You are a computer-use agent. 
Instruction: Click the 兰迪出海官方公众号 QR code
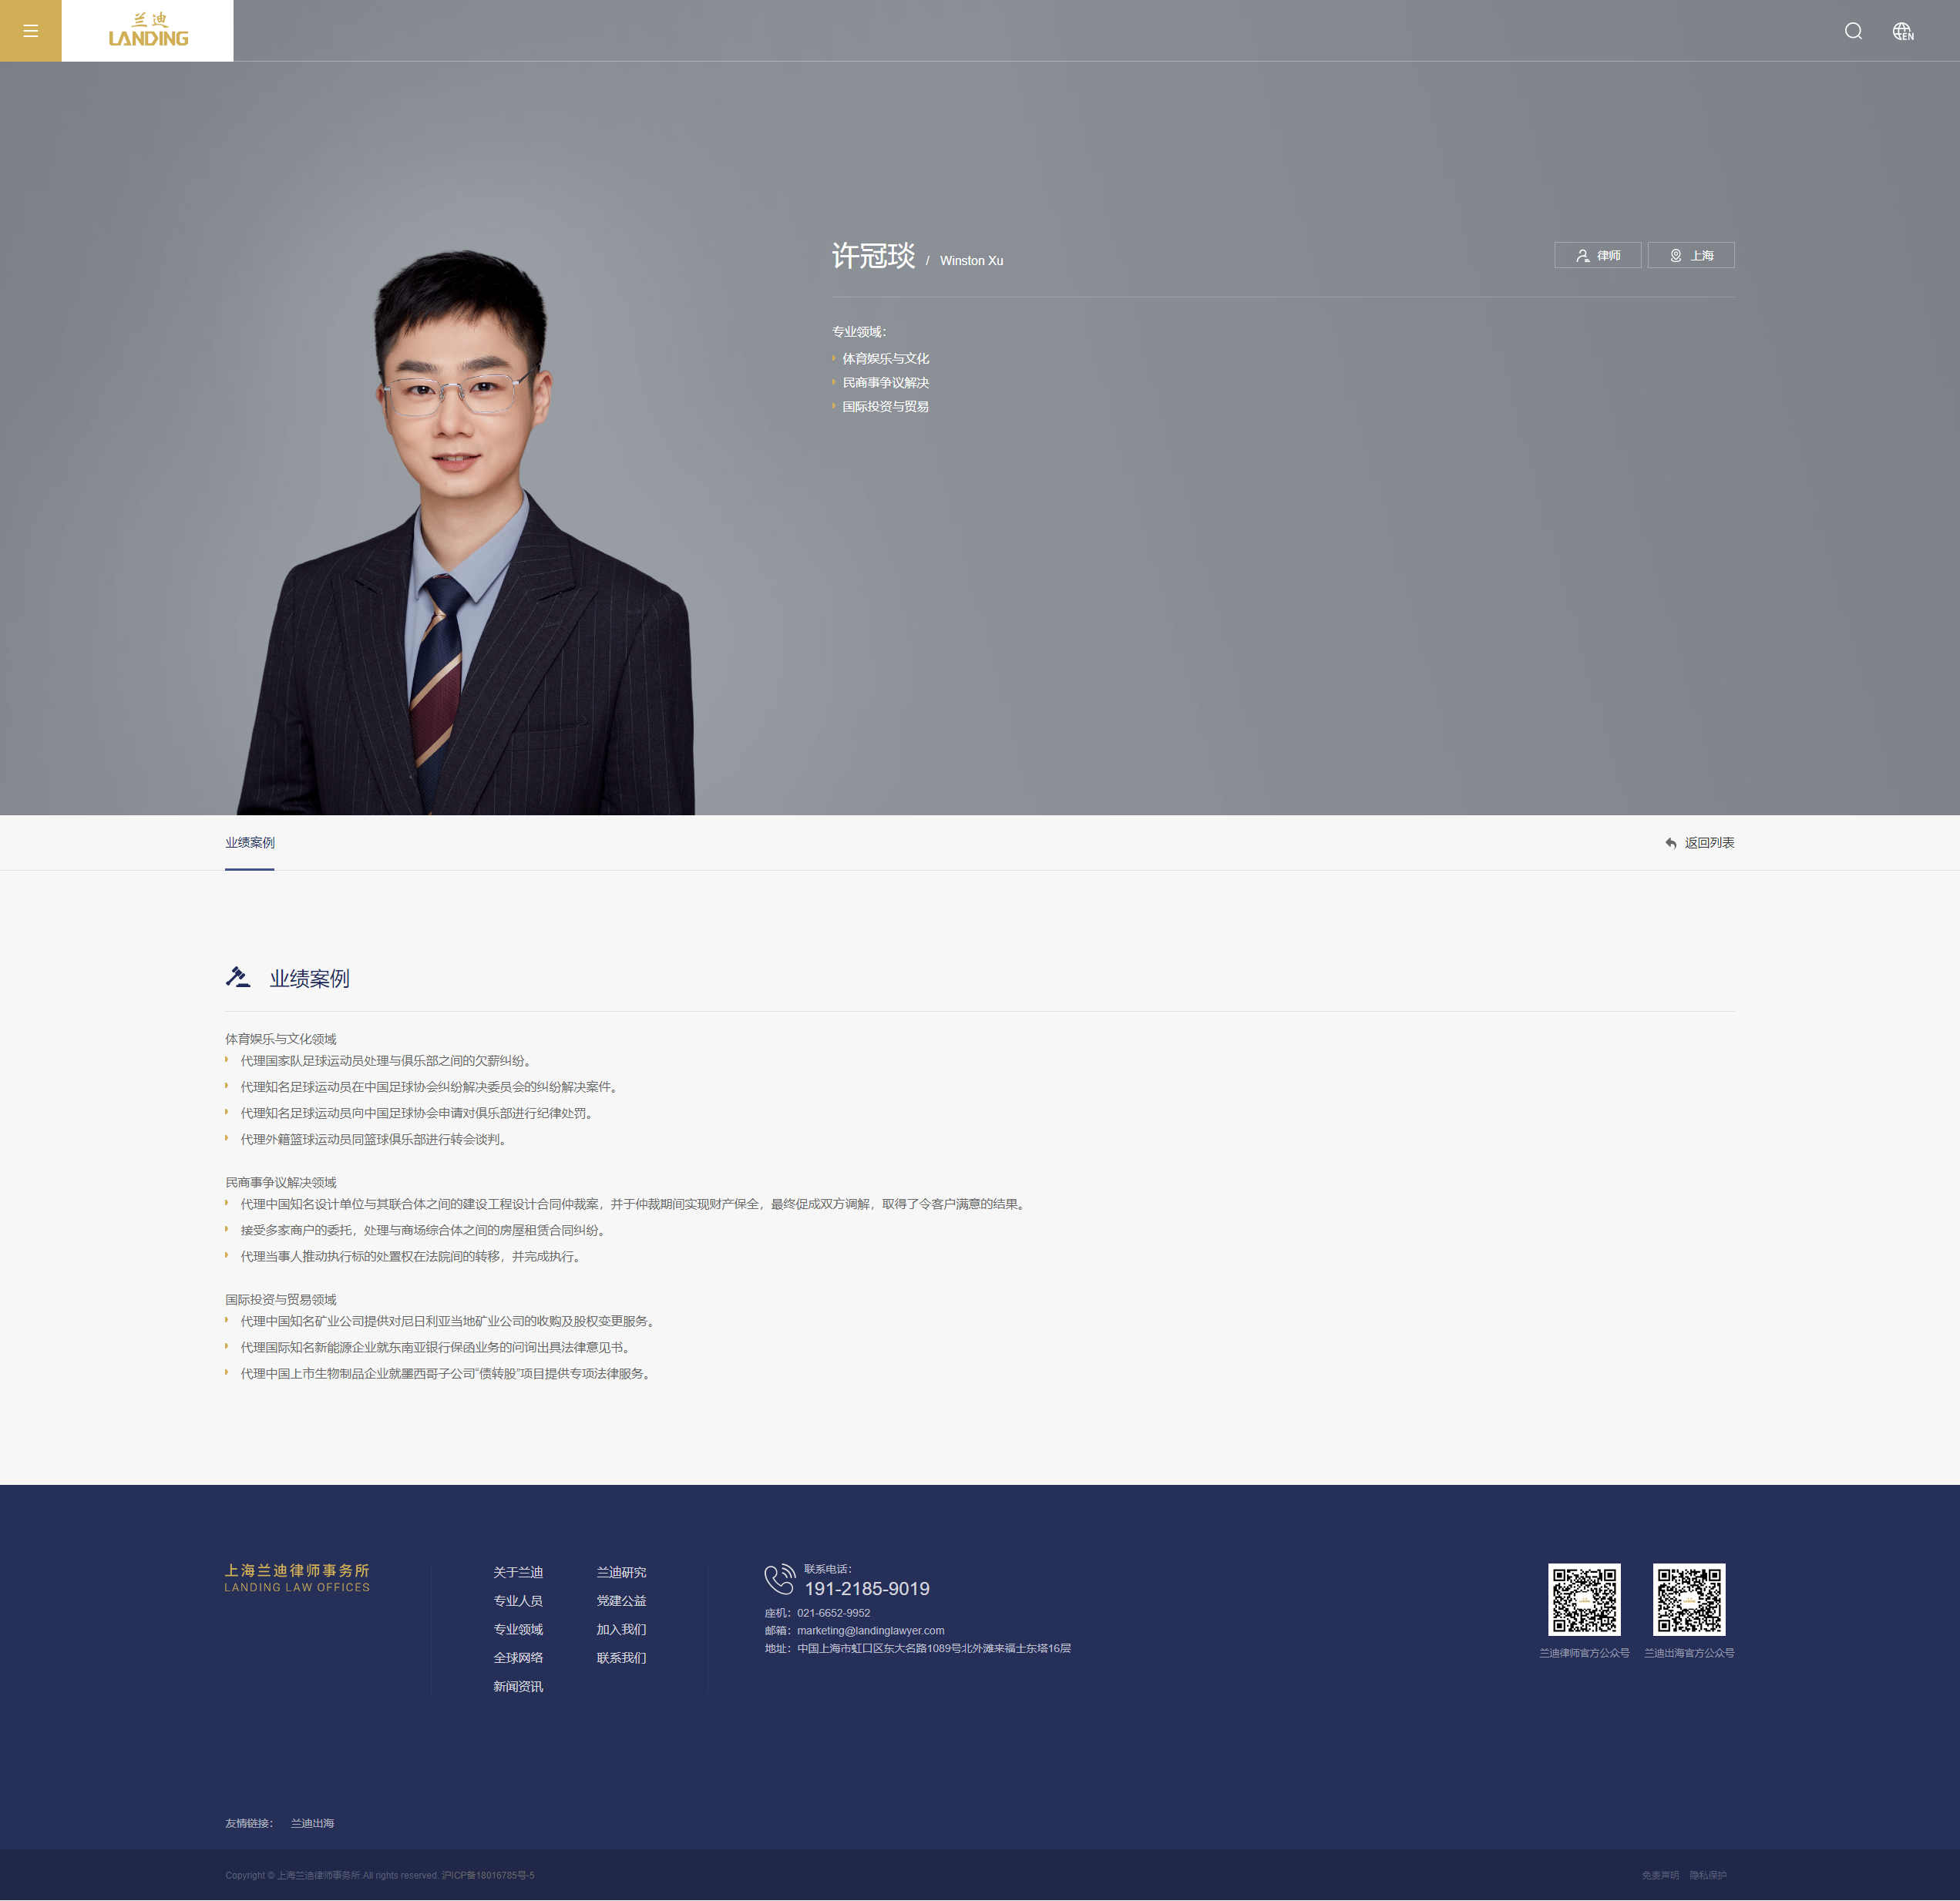[x=1688, y=1599]
